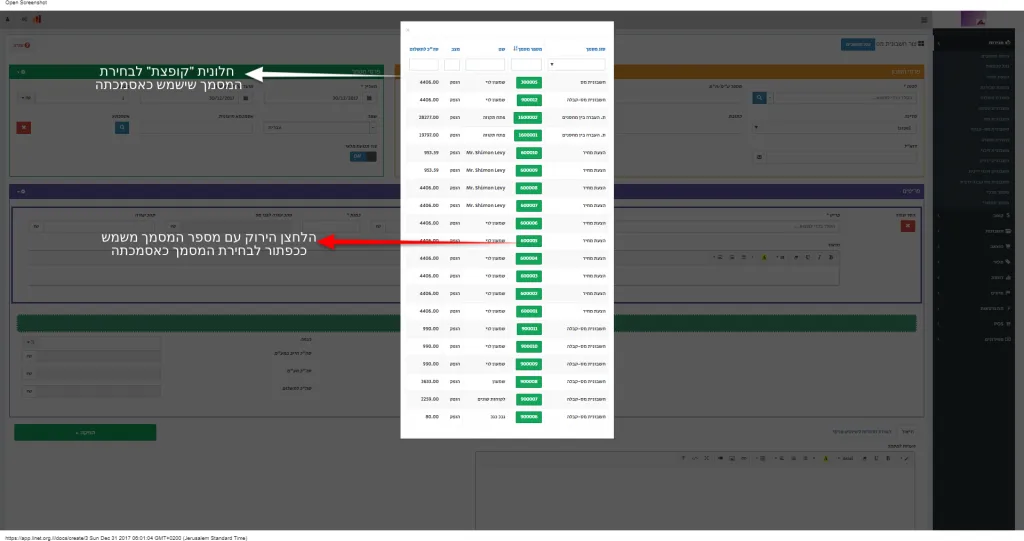The height and width of the screenshot is (541, 1024).
Task: Choose receipt invoice 900009
Action: point(528,364)
